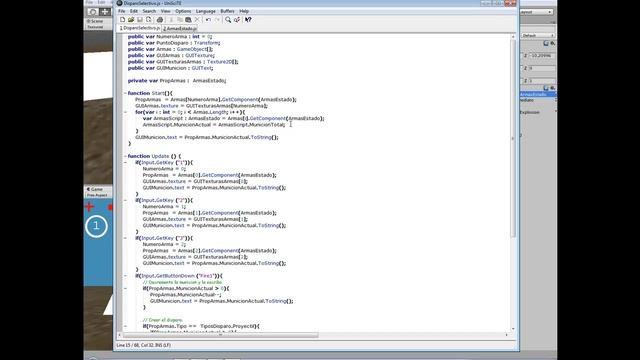
Task: Collapse the for loop fold marker
Action: click(125, 112)
